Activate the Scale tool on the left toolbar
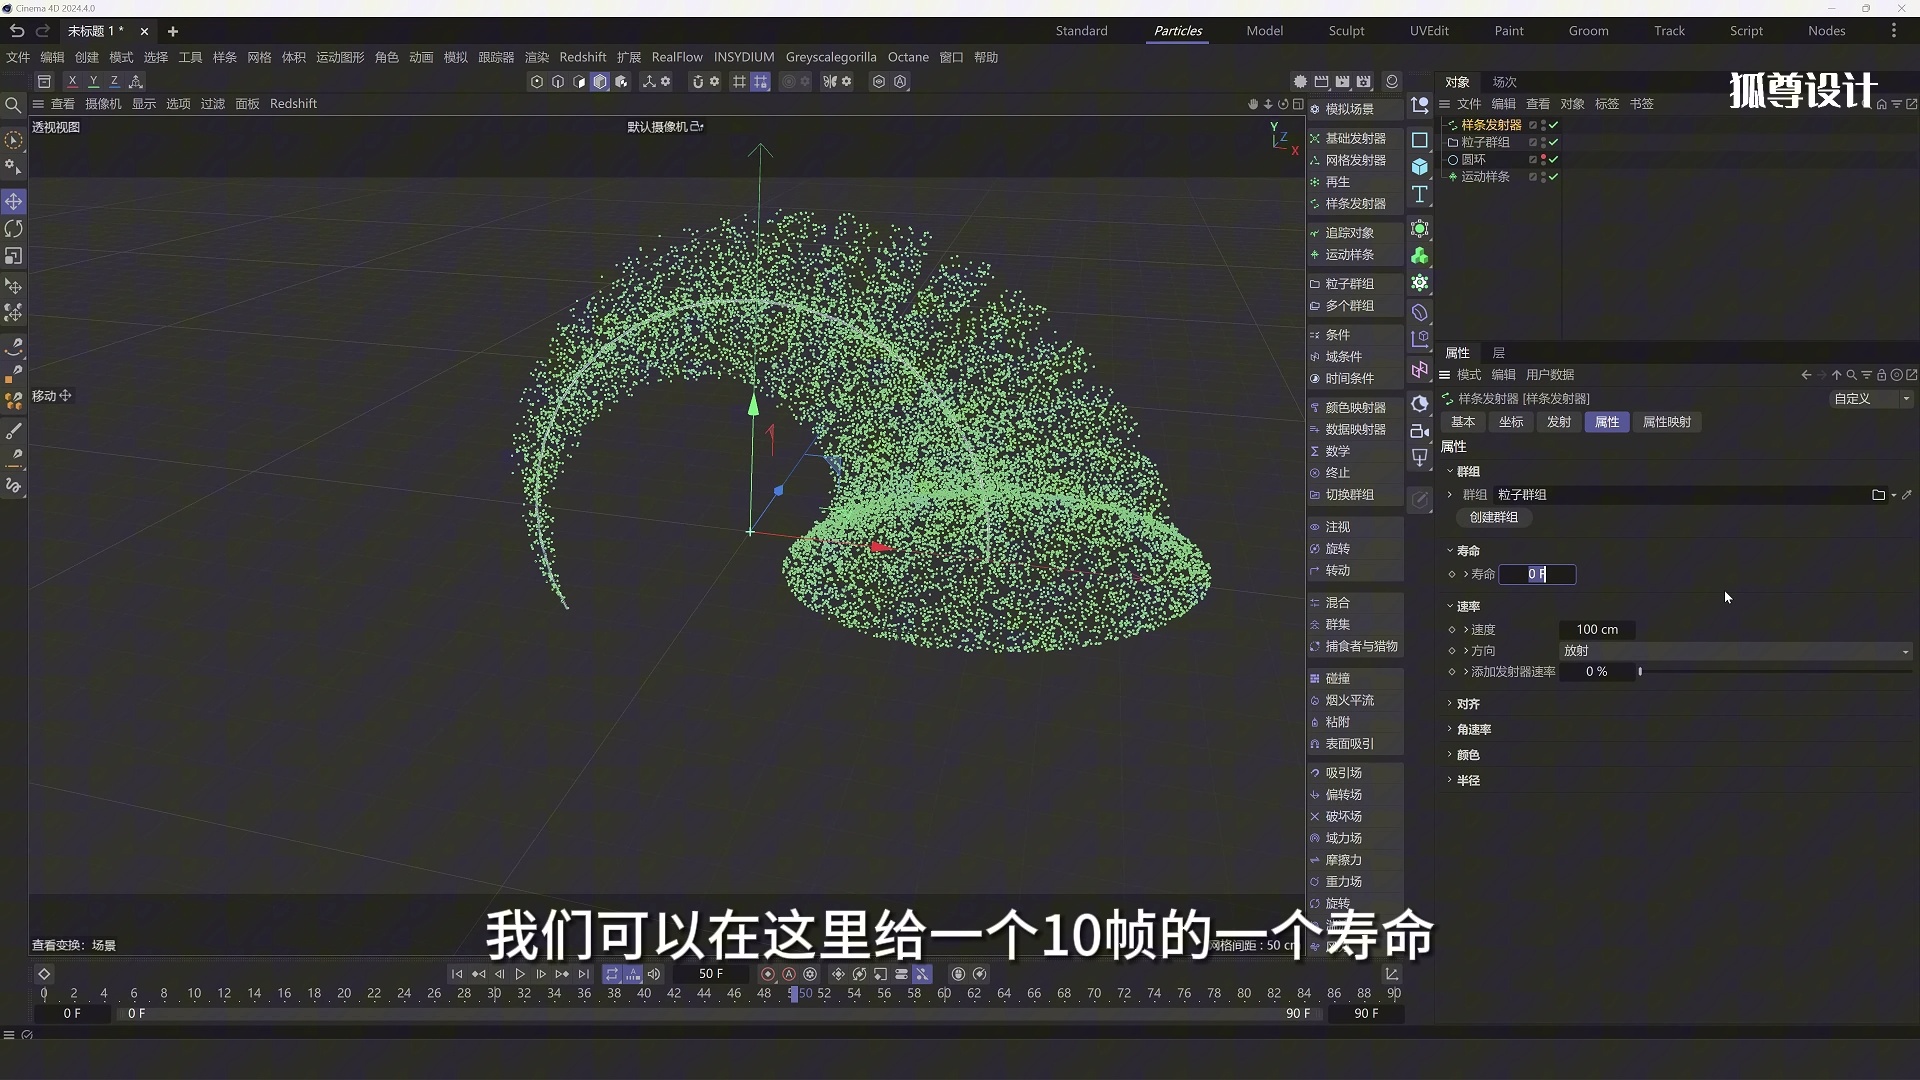The height and width of the screenshot is (1080, 1920). [x=14, y=256]
